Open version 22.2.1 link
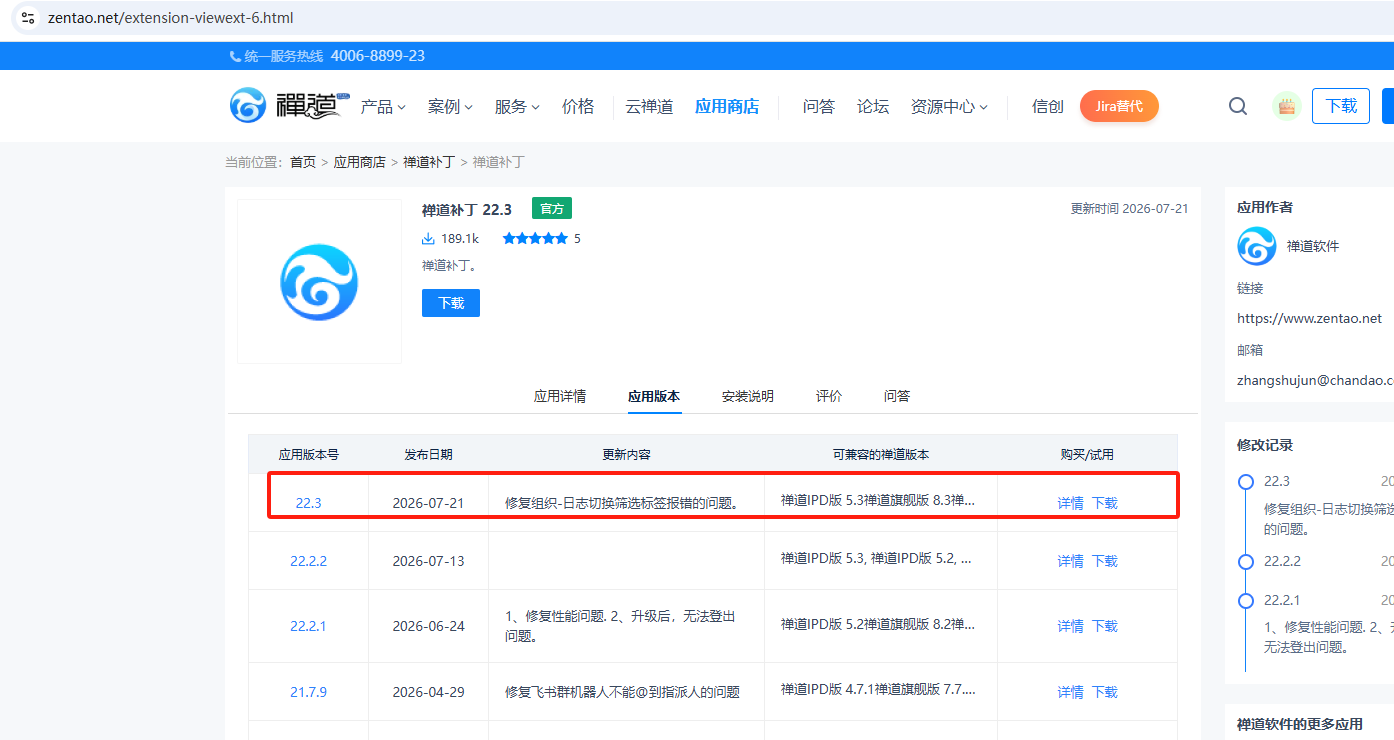The image size is (1394, 740). click(308, 626)
